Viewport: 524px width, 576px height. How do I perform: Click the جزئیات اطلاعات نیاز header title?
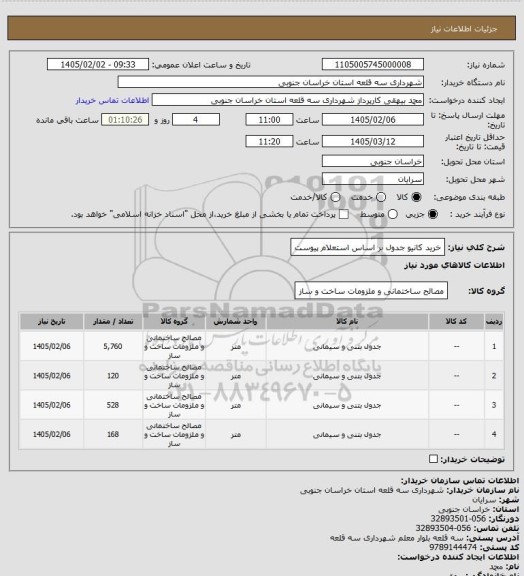[464, 29]
